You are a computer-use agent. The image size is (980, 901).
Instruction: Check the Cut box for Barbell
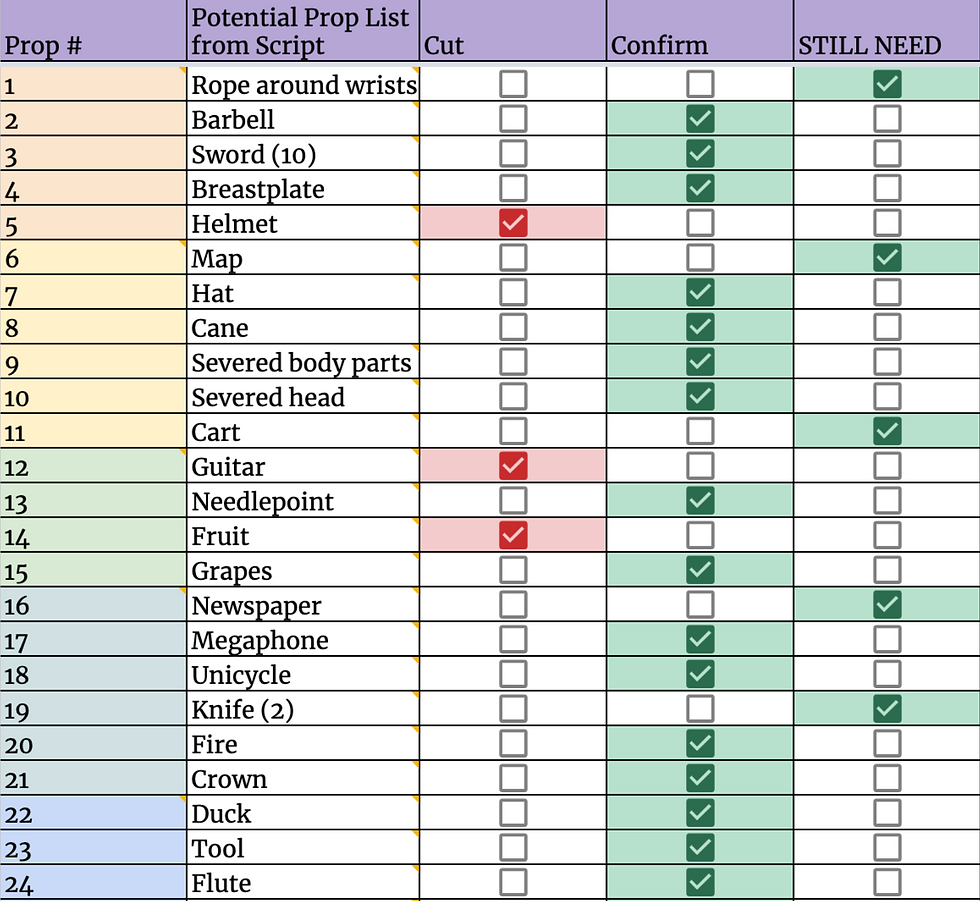pyautogui.click(x=513, y=119)
